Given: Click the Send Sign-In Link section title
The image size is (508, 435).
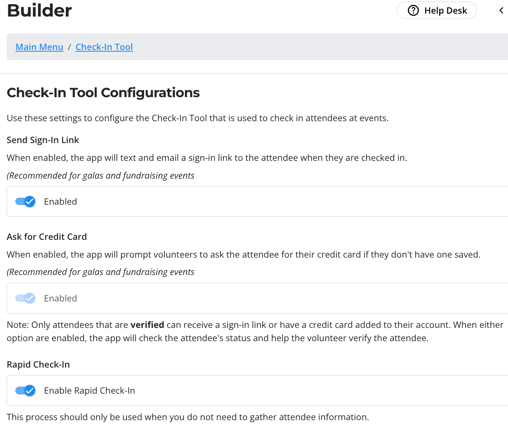Looking at the screenshot, I should coord(43,140).
